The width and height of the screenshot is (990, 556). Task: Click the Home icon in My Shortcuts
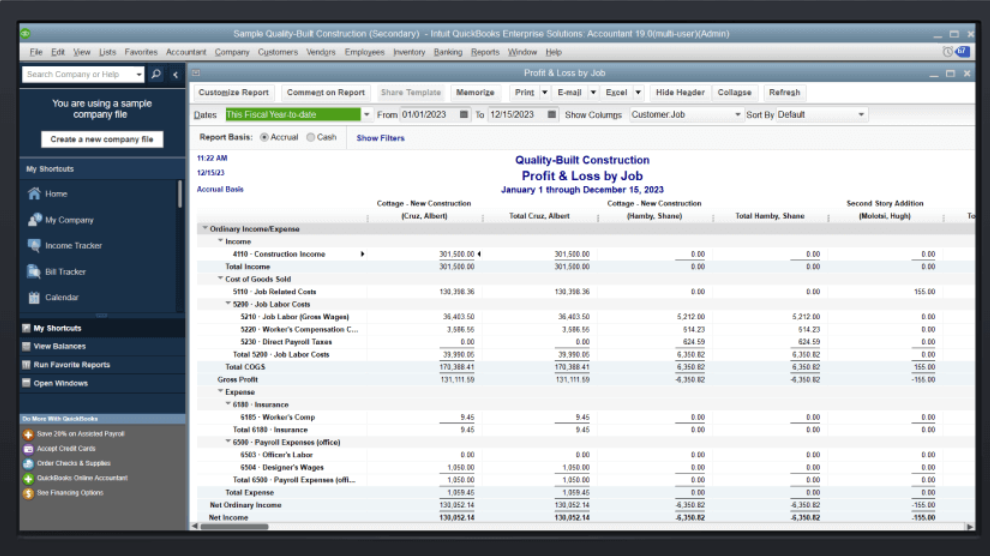tap(34, 194)
